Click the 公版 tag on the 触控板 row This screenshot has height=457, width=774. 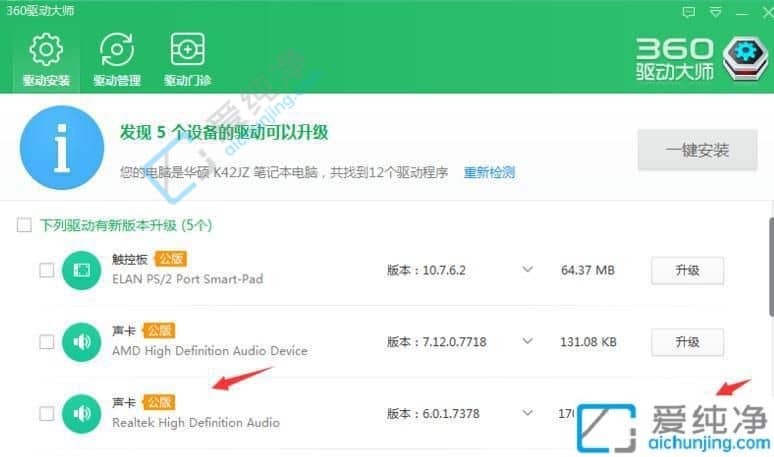(170, 259)
